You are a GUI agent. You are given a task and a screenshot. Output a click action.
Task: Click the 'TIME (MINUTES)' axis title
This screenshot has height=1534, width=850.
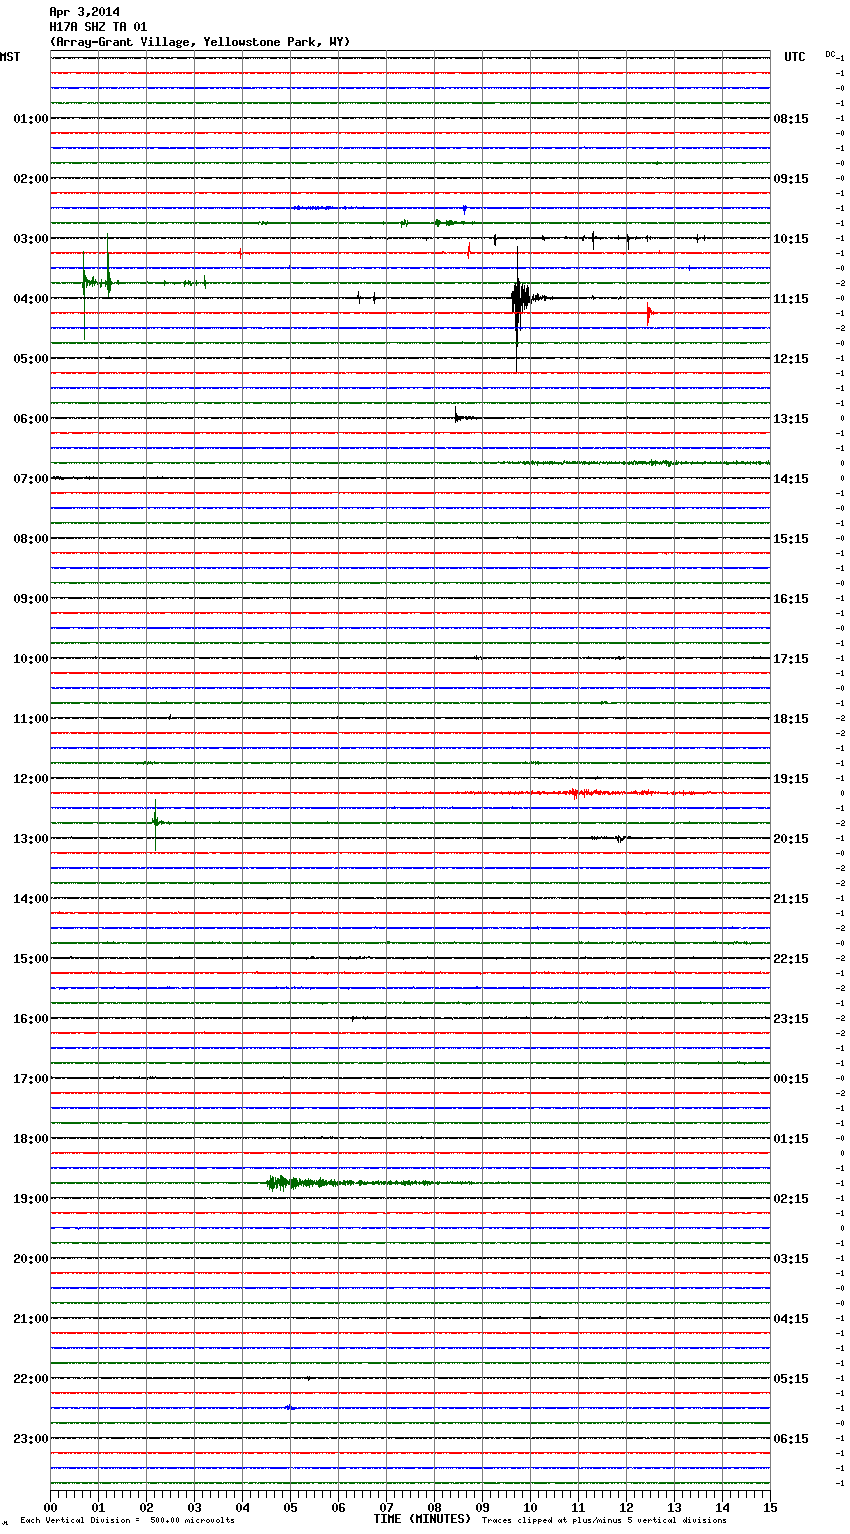point(422,1519)
